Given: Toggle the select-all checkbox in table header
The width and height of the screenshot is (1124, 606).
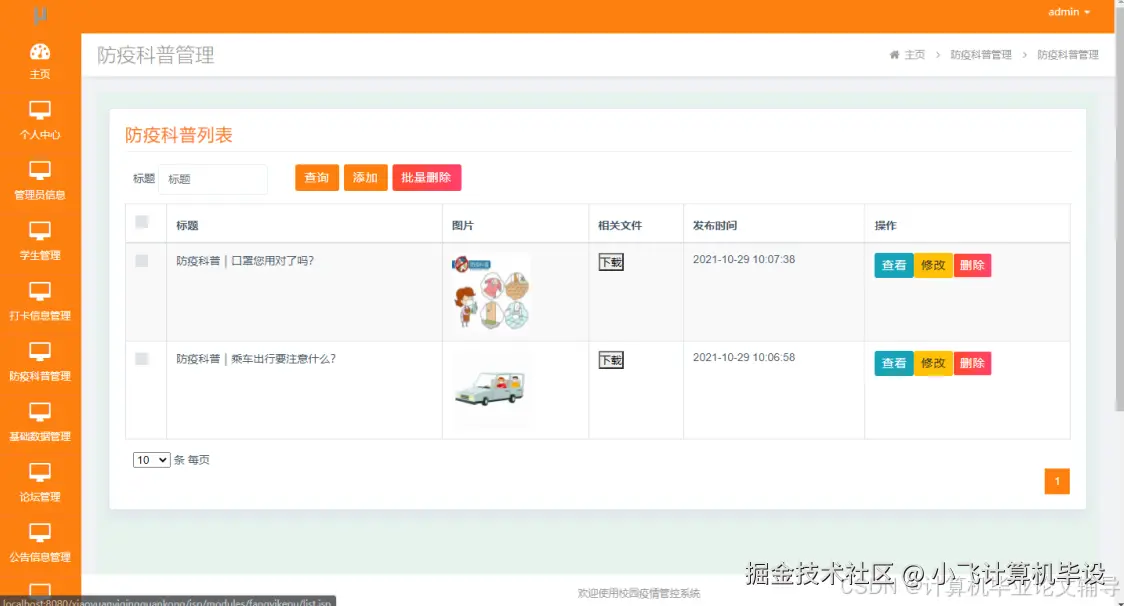Looking at the screenshot, I should click(x=142, y=222).
